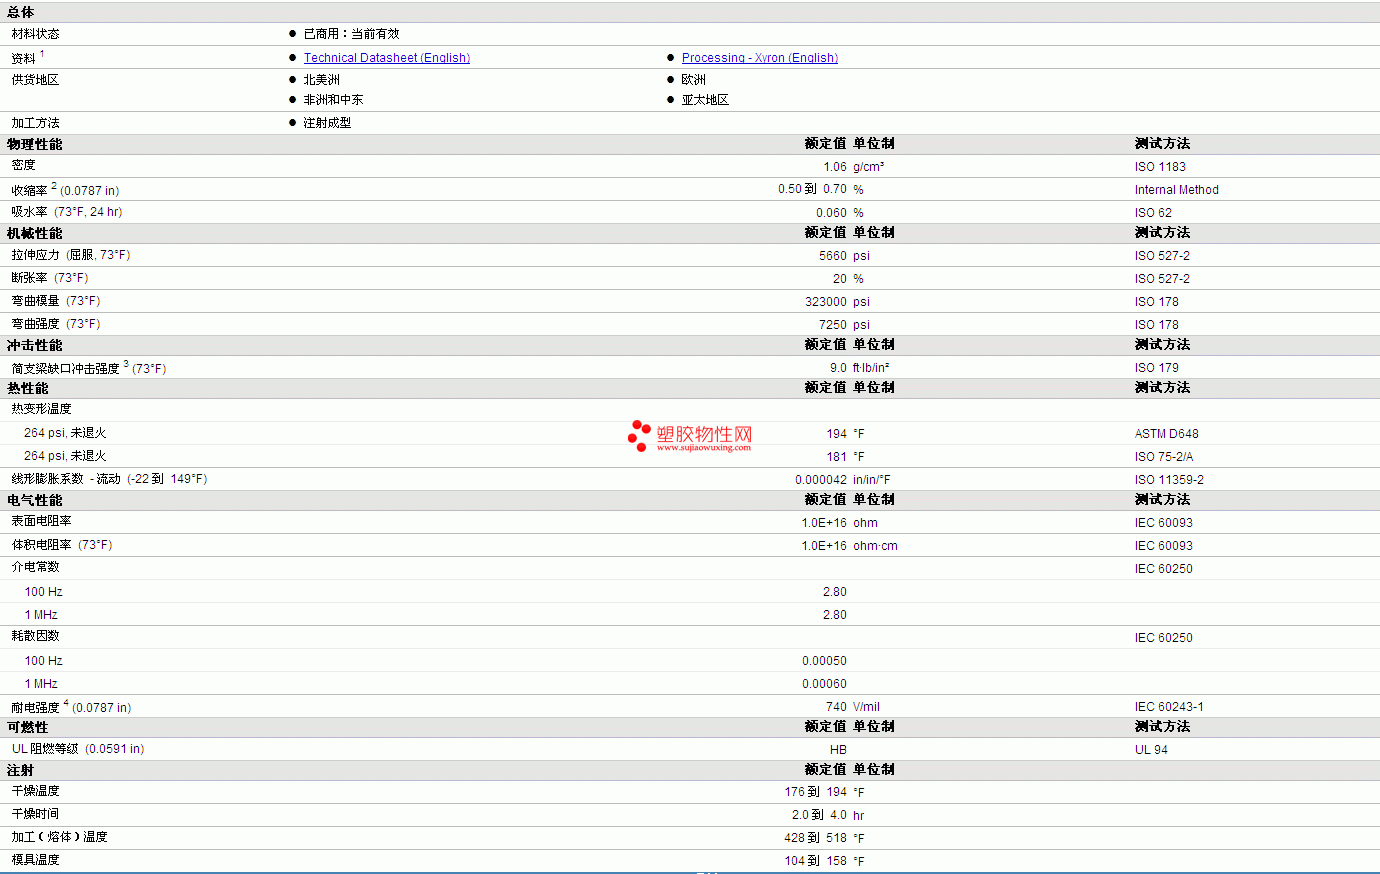Click the 供货地区 row label

click(x=36, y=80)
